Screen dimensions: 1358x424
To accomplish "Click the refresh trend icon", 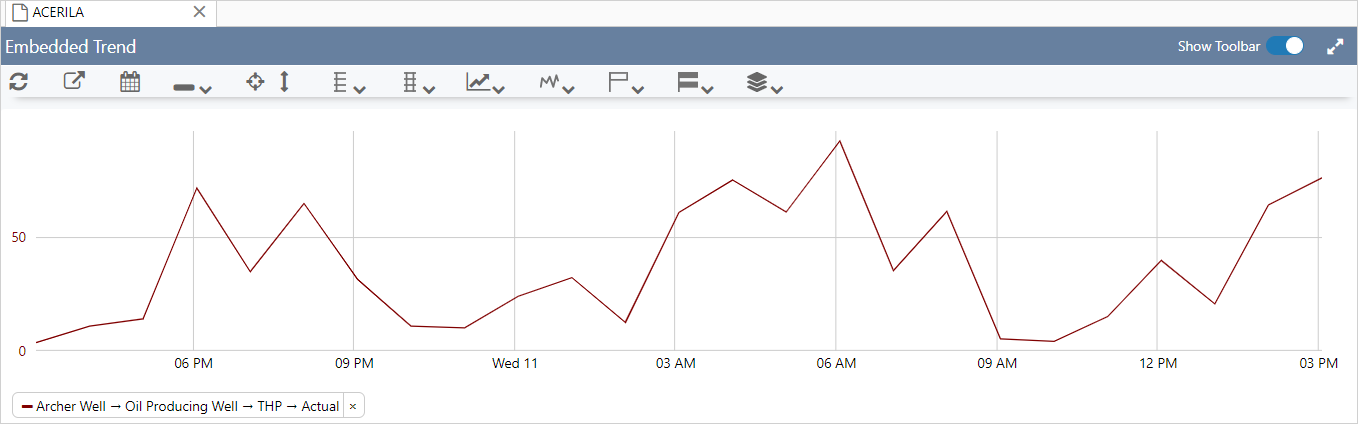I will (x=18, y=82).
